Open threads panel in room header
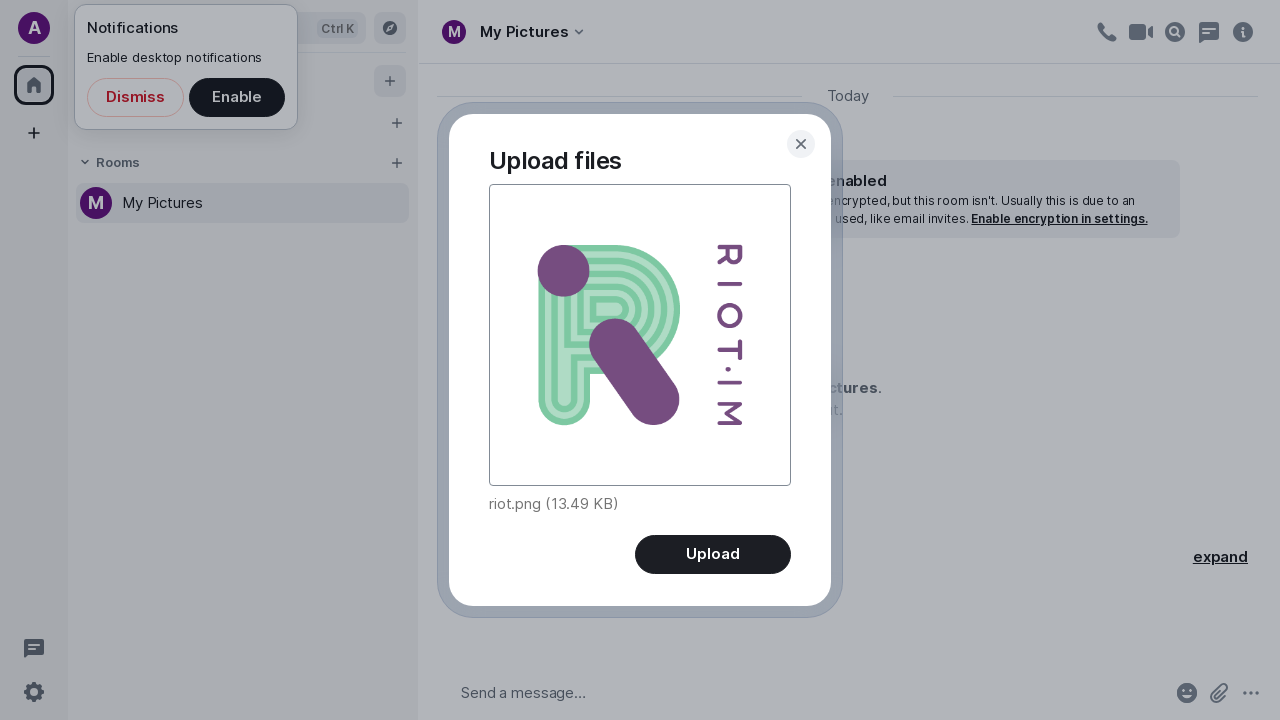This screenshot has width=1280, height=720. click(x=1209, y=32)
